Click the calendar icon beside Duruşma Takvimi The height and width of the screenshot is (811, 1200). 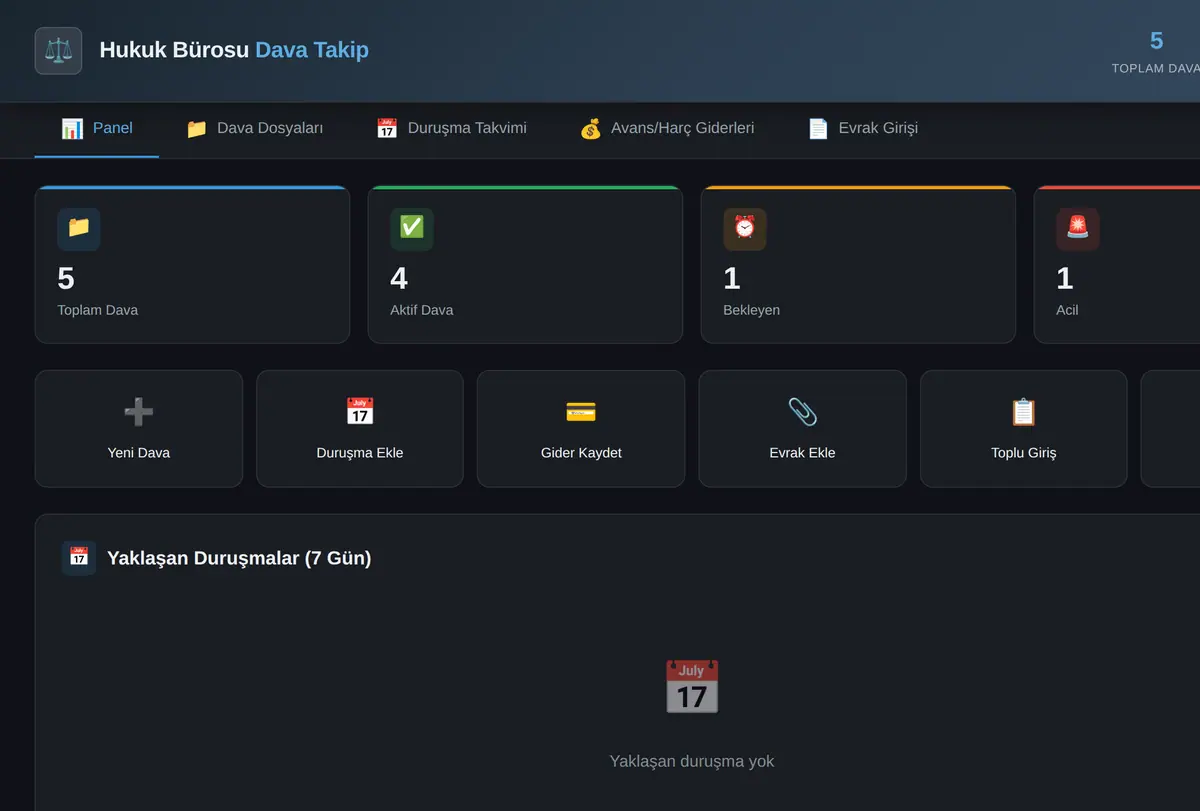pyautogui.click(x=387, y=128)
